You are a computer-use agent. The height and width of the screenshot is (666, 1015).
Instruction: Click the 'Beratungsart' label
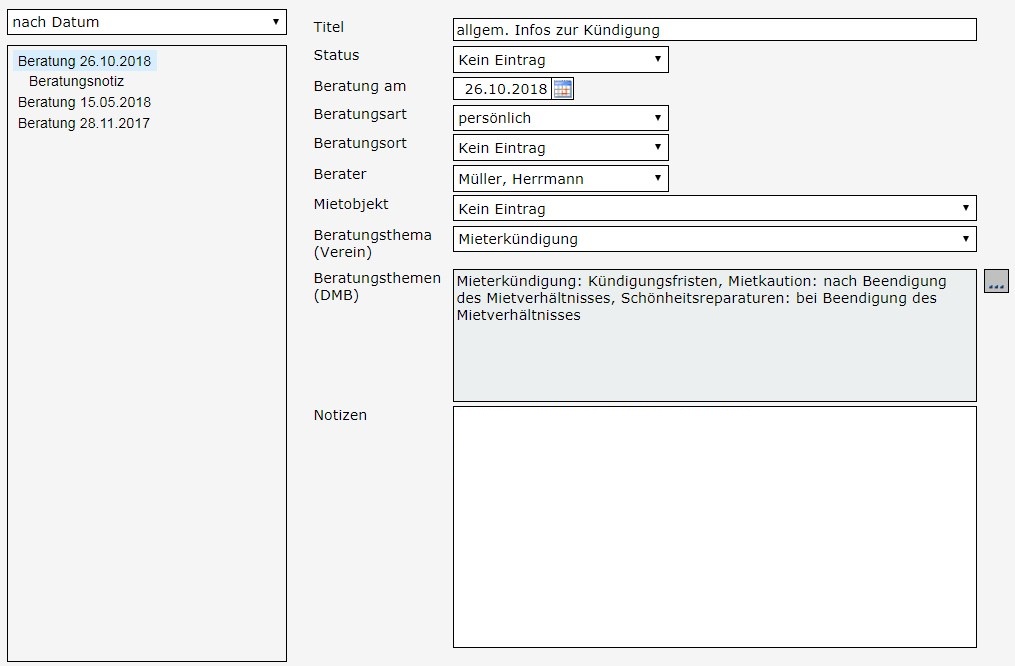click(x=360, y=114)
